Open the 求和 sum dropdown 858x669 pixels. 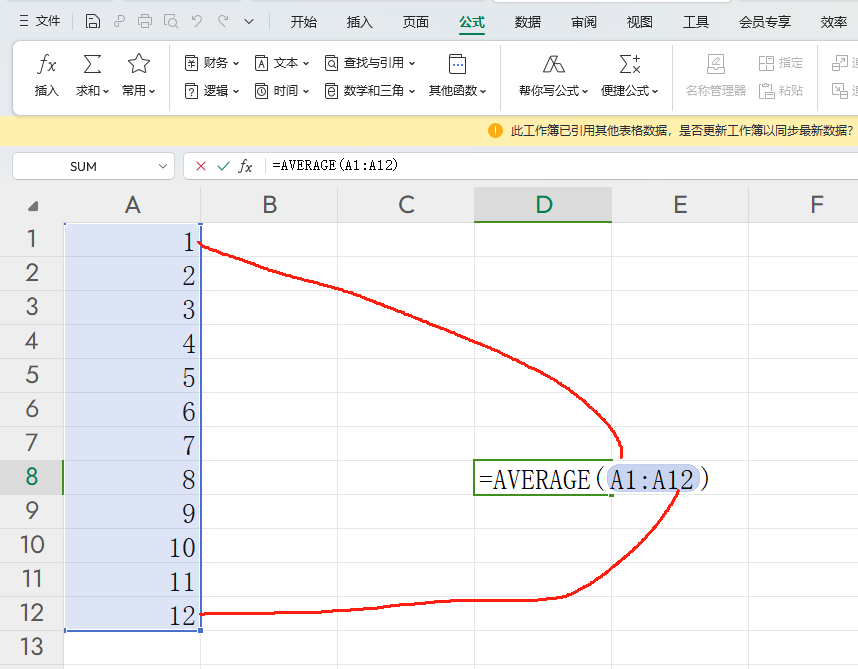(92, 75)
